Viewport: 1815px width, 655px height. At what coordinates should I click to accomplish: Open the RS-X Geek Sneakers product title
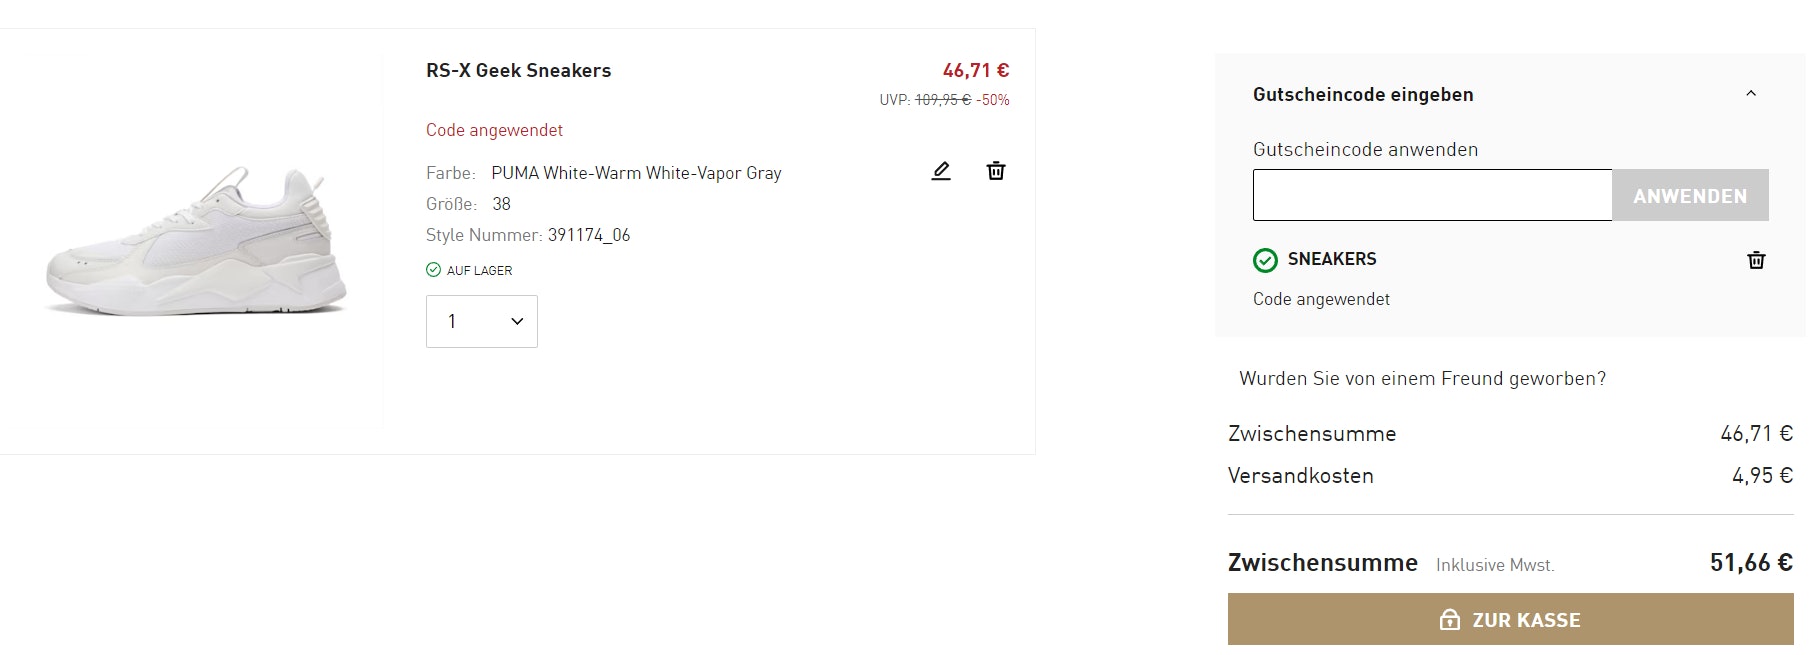tap(518, 70)
